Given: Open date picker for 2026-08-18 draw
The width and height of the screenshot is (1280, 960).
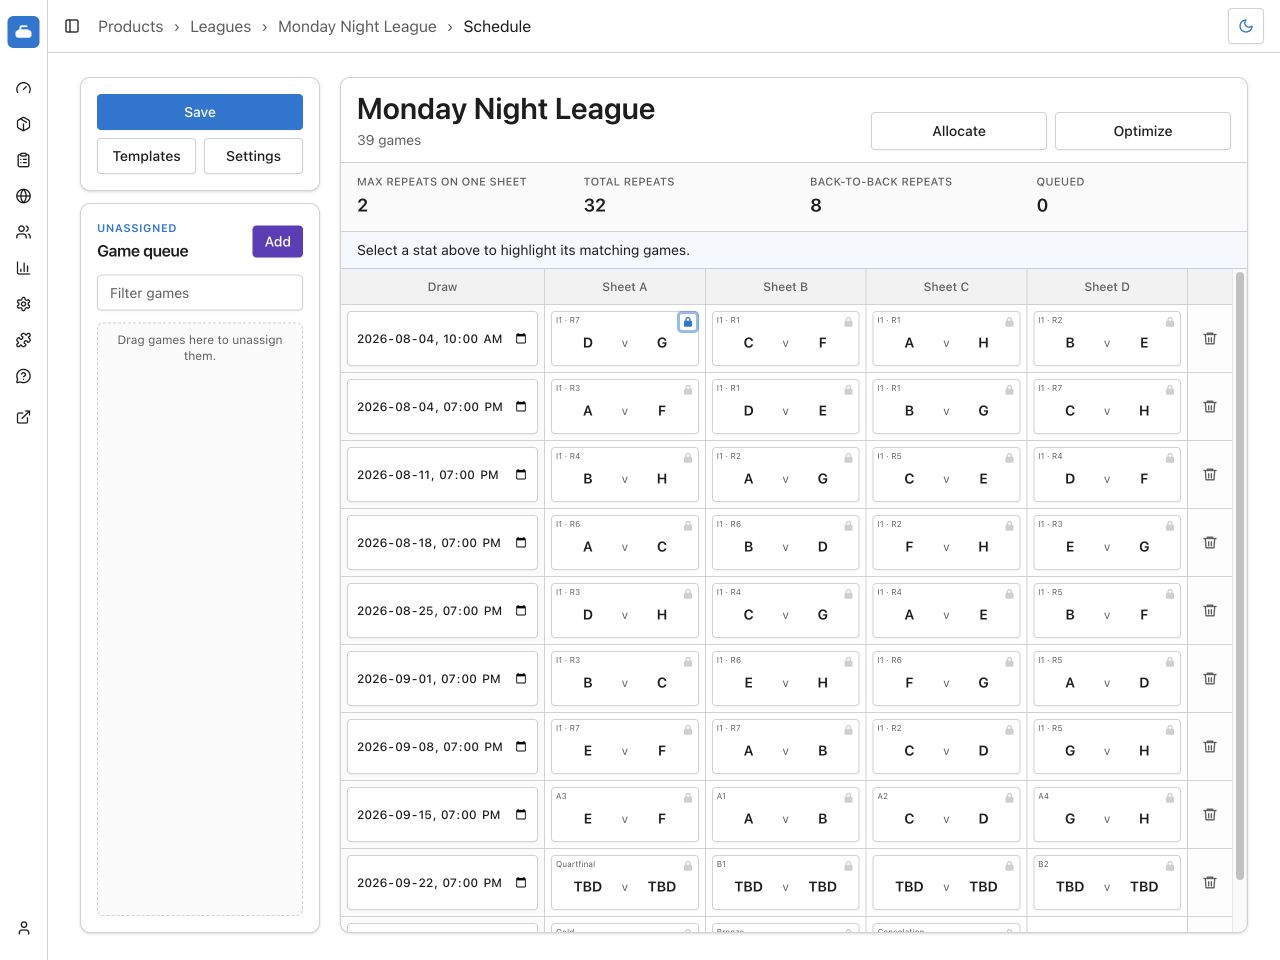Looking at the screenshot, I should (x=521, y=543).
